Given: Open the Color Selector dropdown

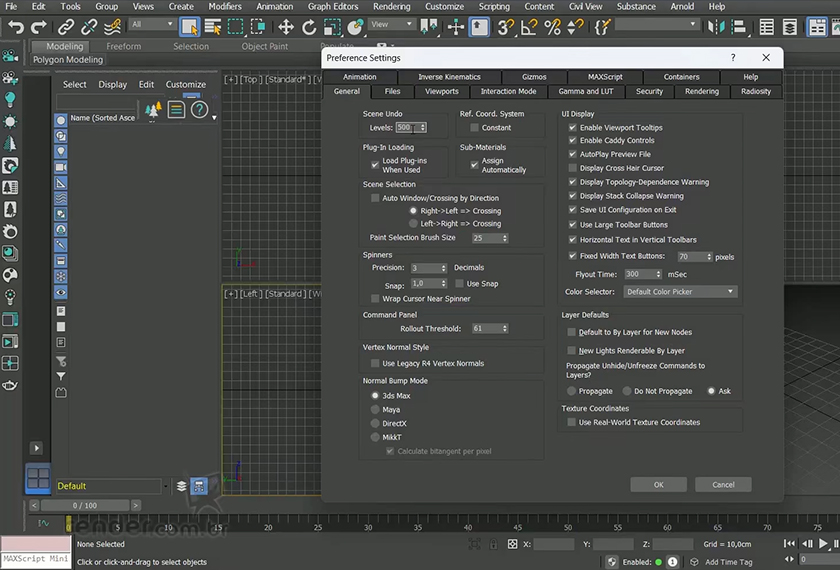Looking at the screenshot, I should (x=680, y=292).
